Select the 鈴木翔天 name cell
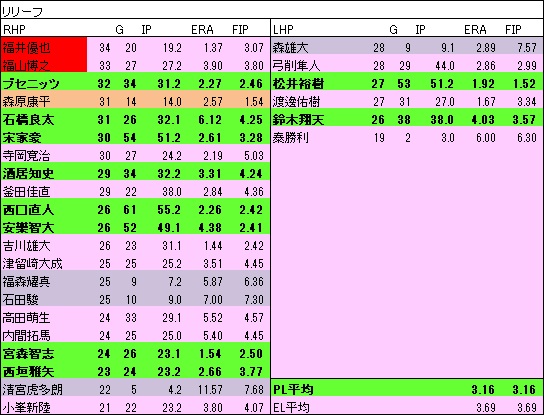 (298, 120)
